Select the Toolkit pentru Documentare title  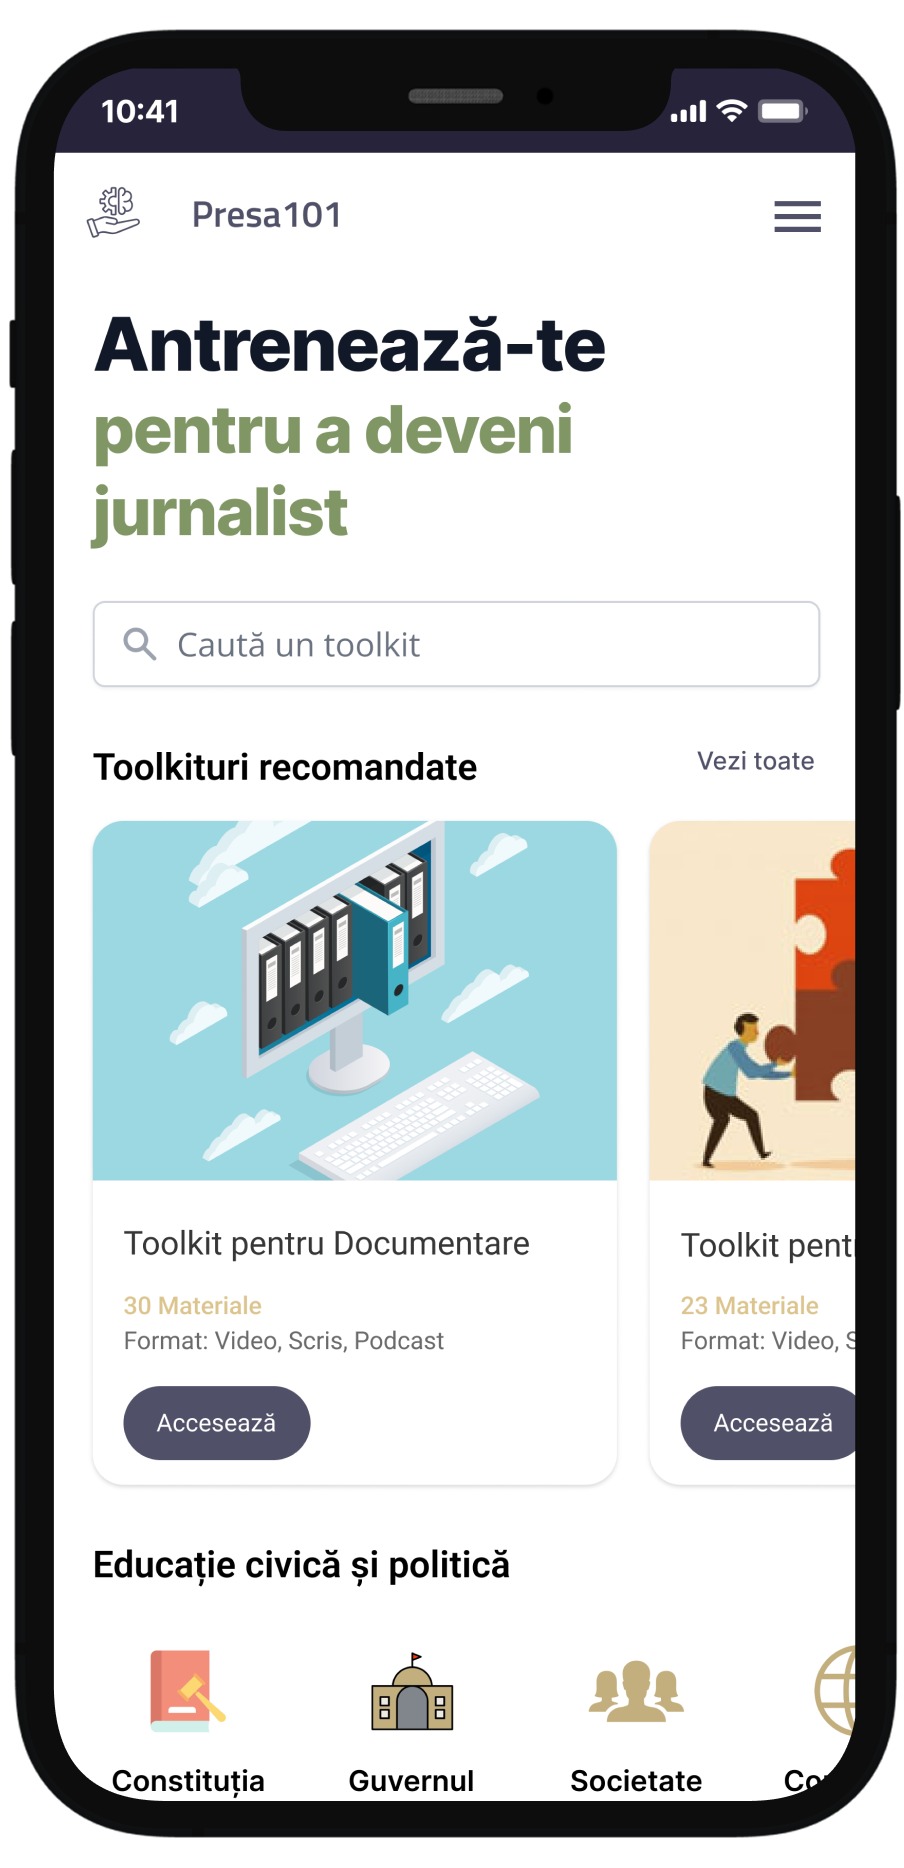[x=326, y=1243]
